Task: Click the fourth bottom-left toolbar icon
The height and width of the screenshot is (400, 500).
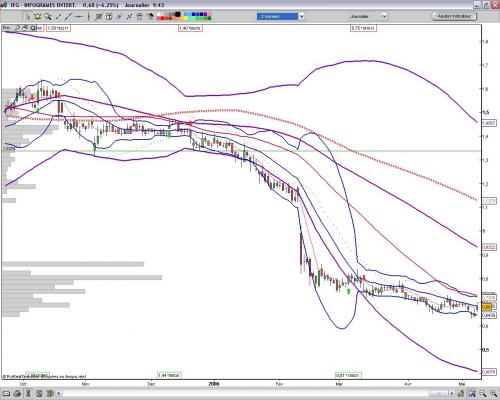Action: click(39, 394)
